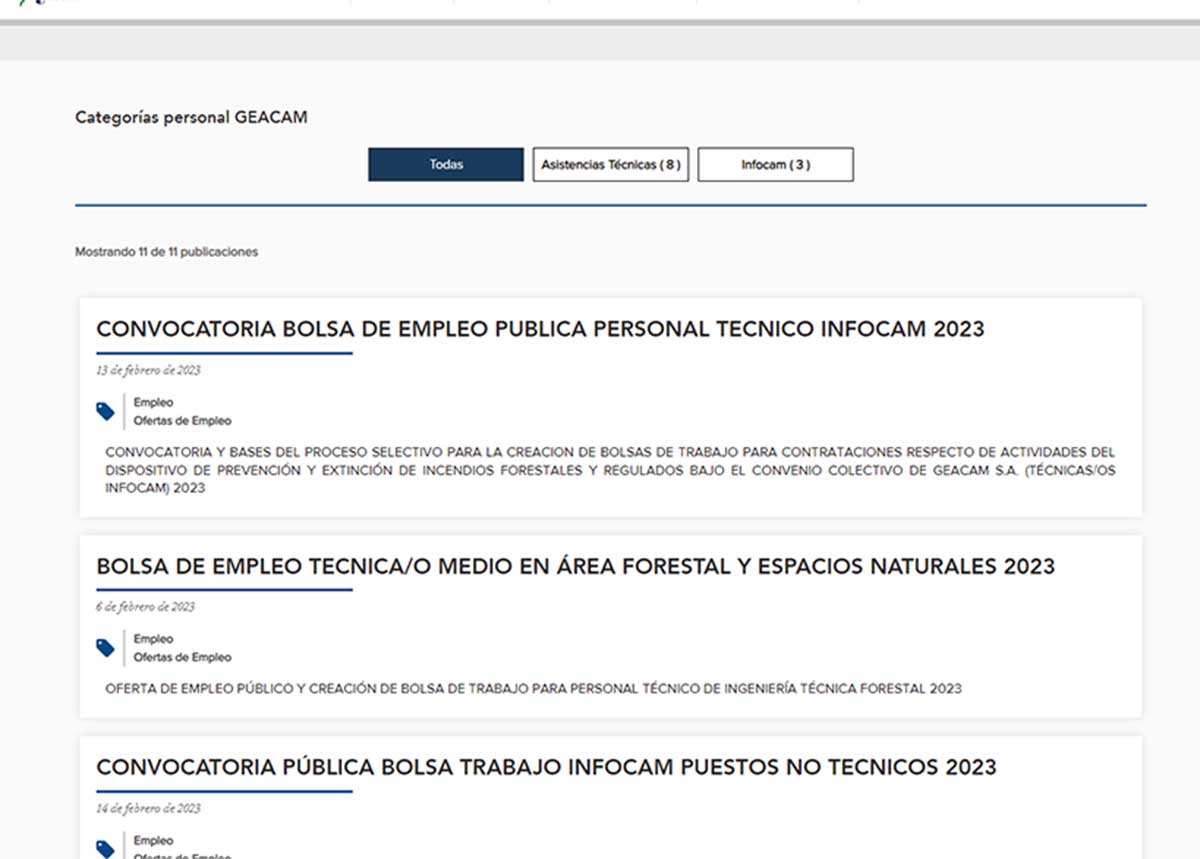This screenshot has width=1200, height=859.
Task: Click the tag icon in the Puestos No Tecnicos card
Action: (105, 849)
